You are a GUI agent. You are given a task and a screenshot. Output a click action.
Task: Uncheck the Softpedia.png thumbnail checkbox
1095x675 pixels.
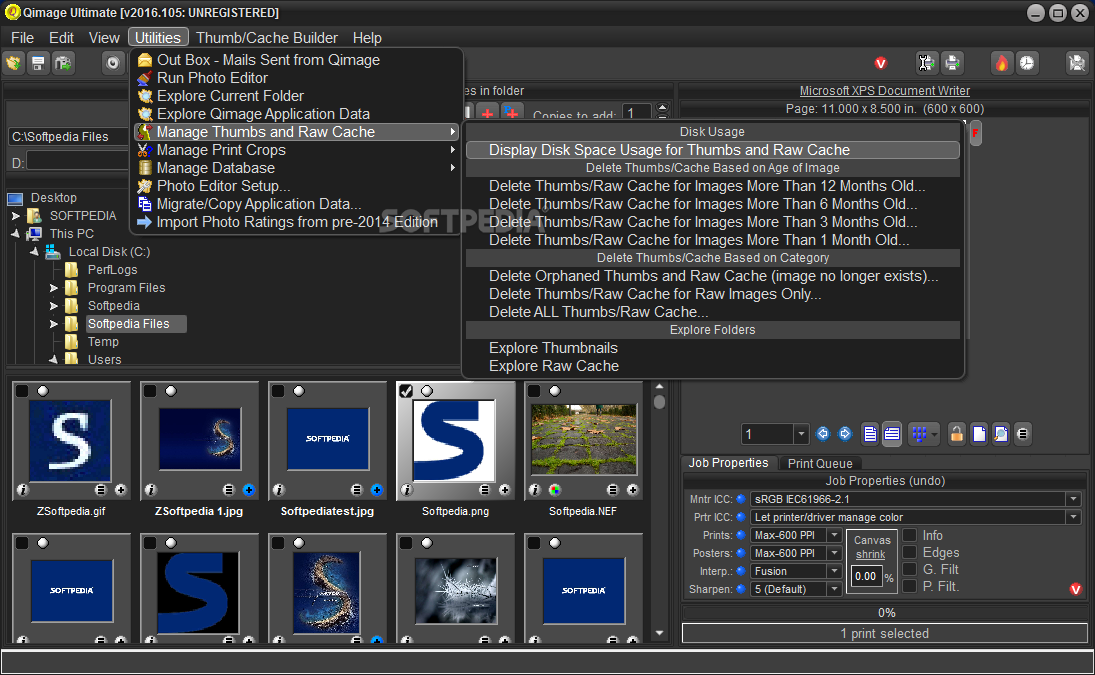click(406, 391)
